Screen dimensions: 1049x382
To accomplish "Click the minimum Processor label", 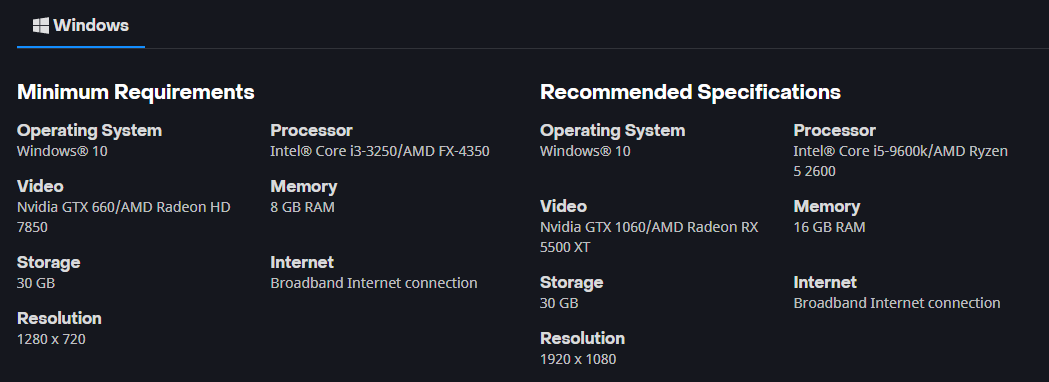I will pyautogui.click(x=311, y=130).
